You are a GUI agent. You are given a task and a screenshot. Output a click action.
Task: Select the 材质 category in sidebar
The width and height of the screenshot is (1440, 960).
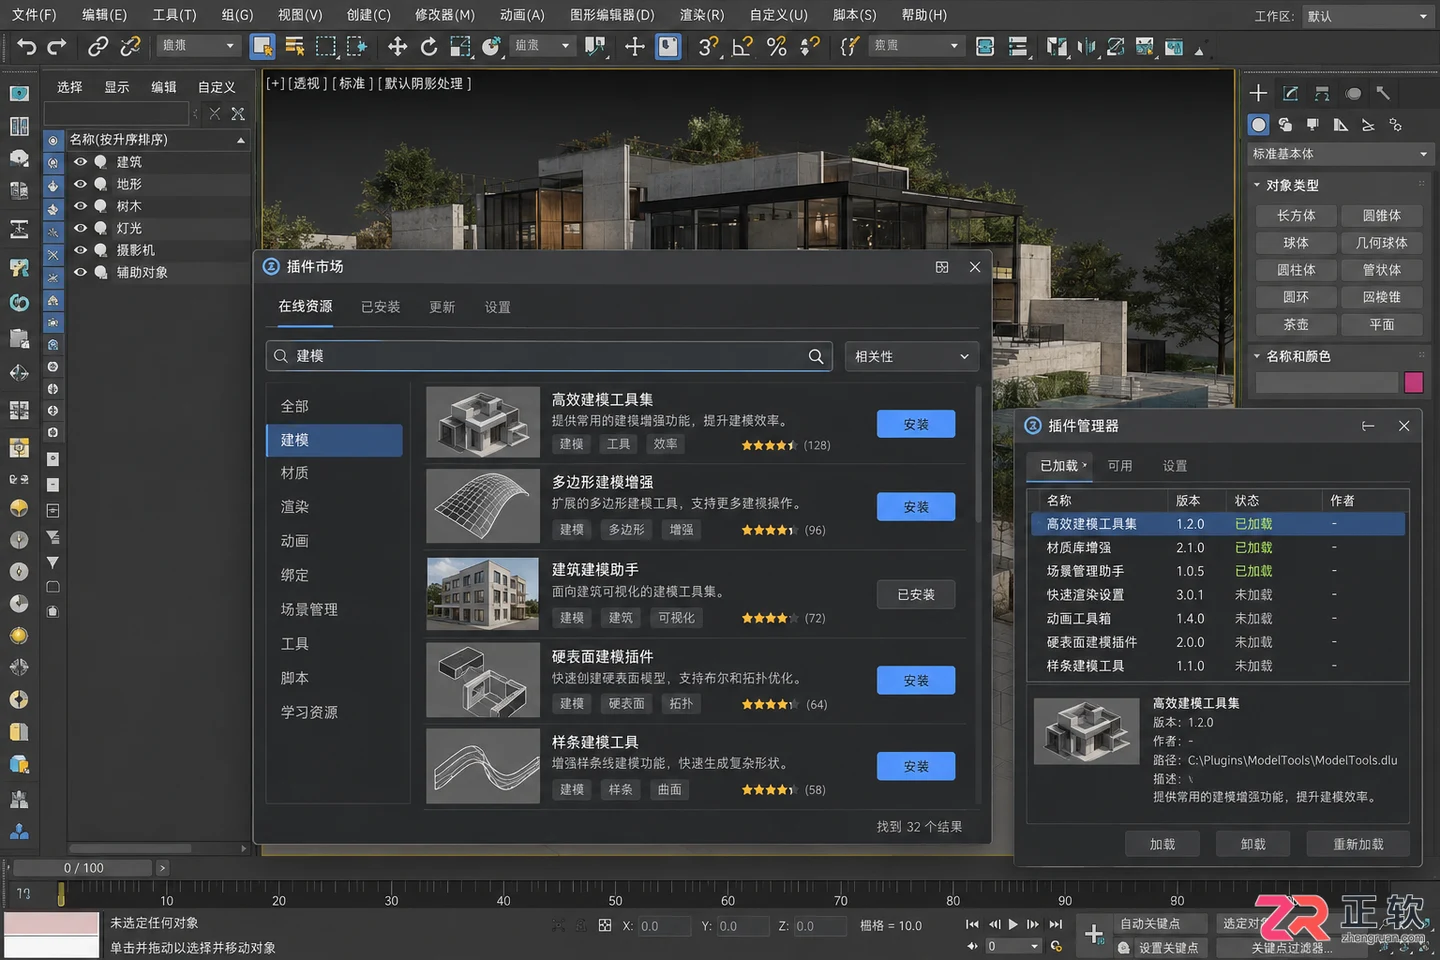point(335,473)
